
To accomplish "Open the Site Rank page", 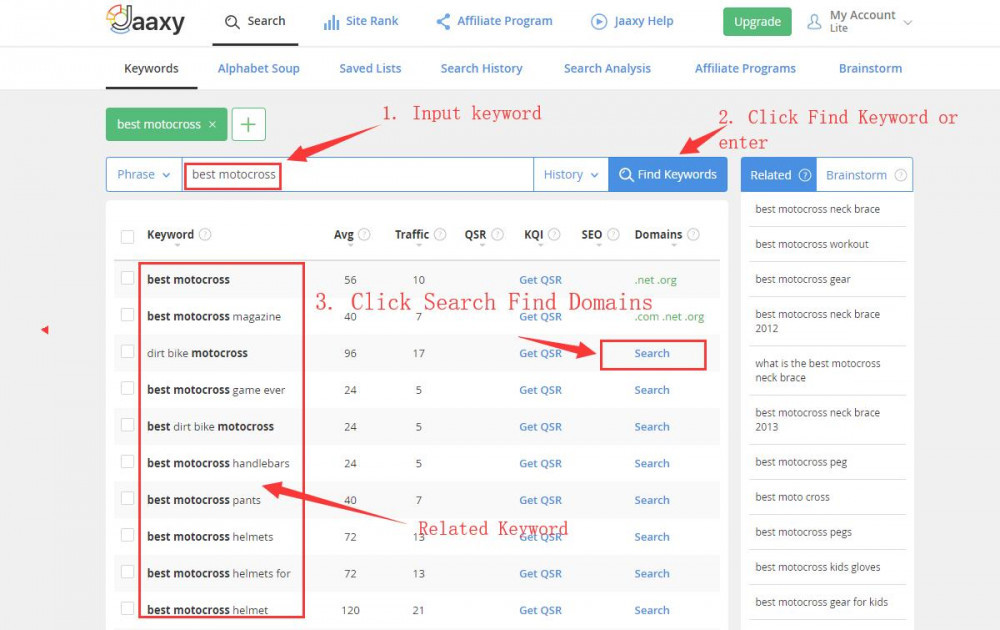I will pos(361,22).
